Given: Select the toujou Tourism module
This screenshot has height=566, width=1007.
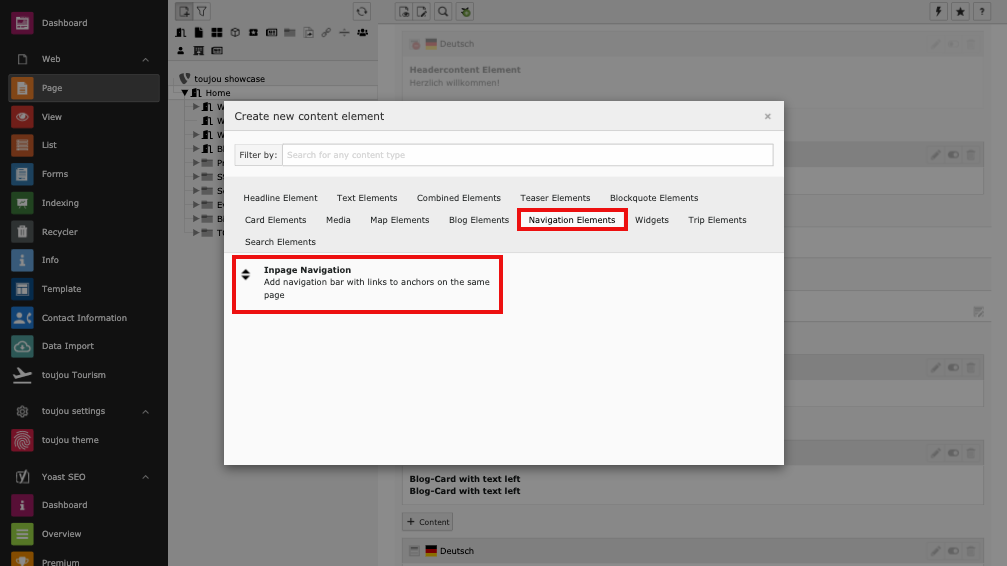Looking at the screenshot, I should coord(73,375).
